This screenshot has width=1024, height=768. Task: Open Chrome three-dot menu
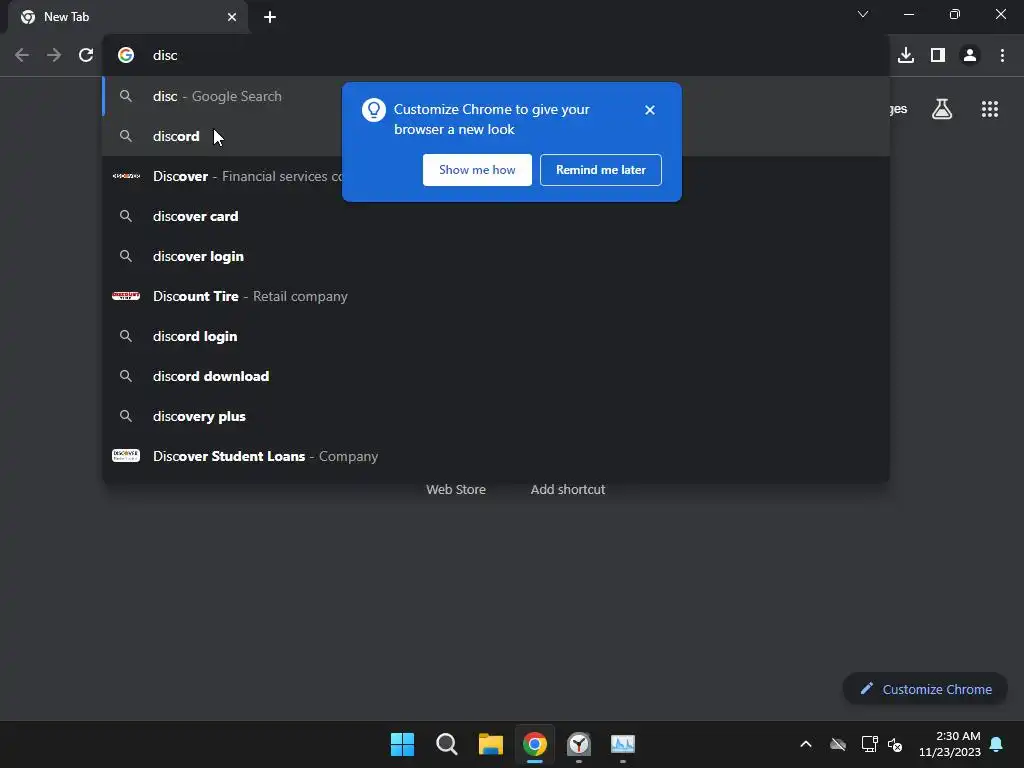point(1002,55)
